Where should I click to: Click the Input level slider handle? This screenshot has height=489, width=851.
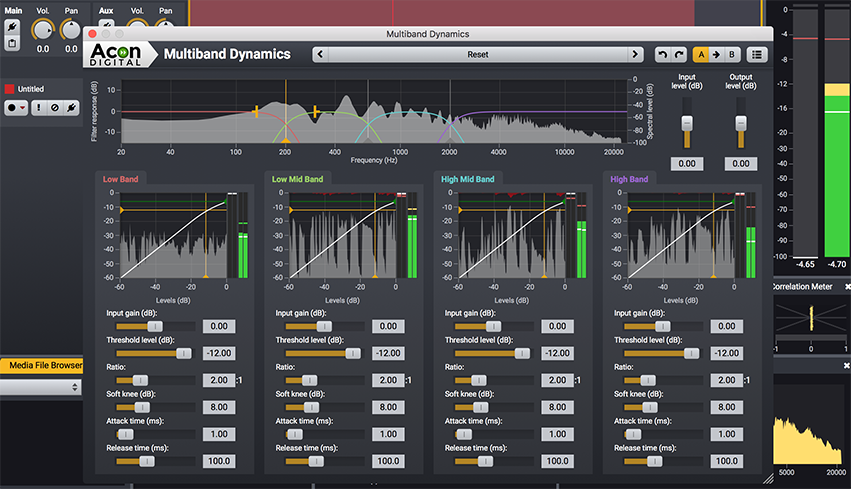(687, 123)
